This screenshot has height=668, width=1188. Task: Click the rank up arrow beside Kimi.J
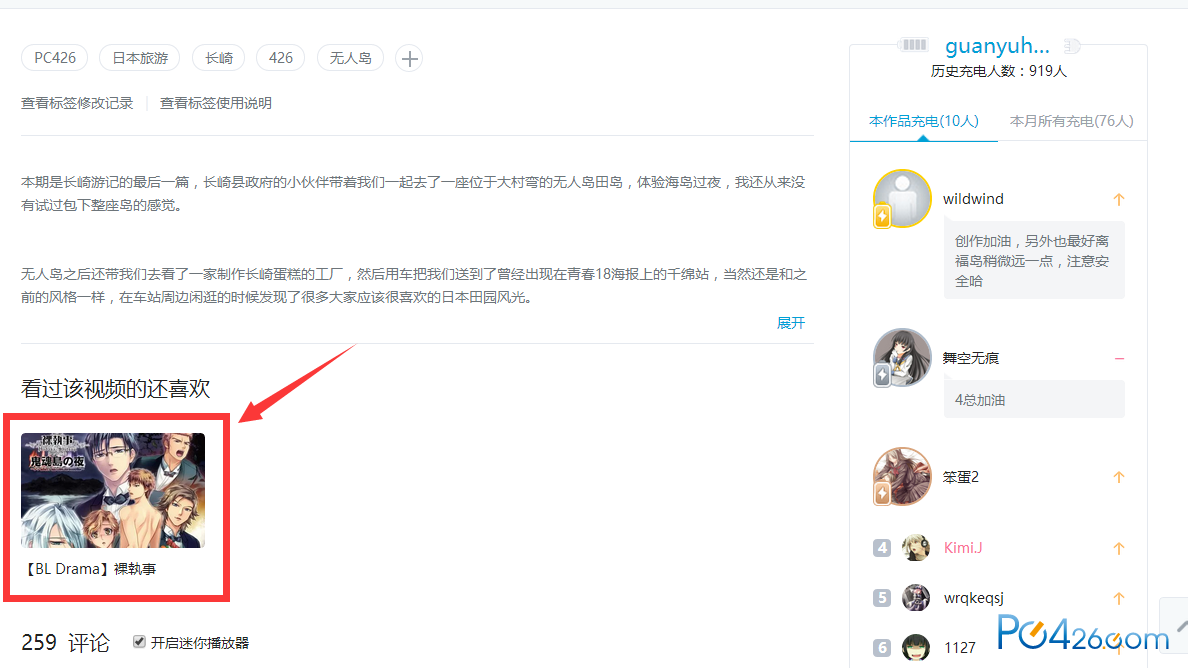point(1119,548)
